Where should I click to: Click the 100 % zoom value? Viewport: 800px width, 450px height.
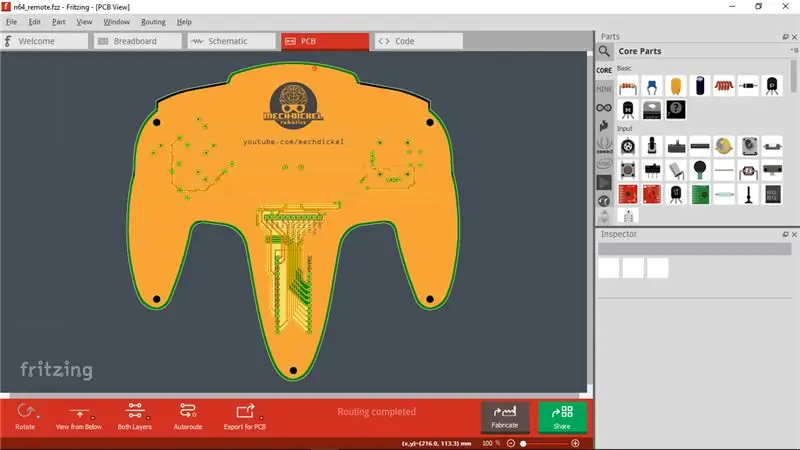coord(491,443)
